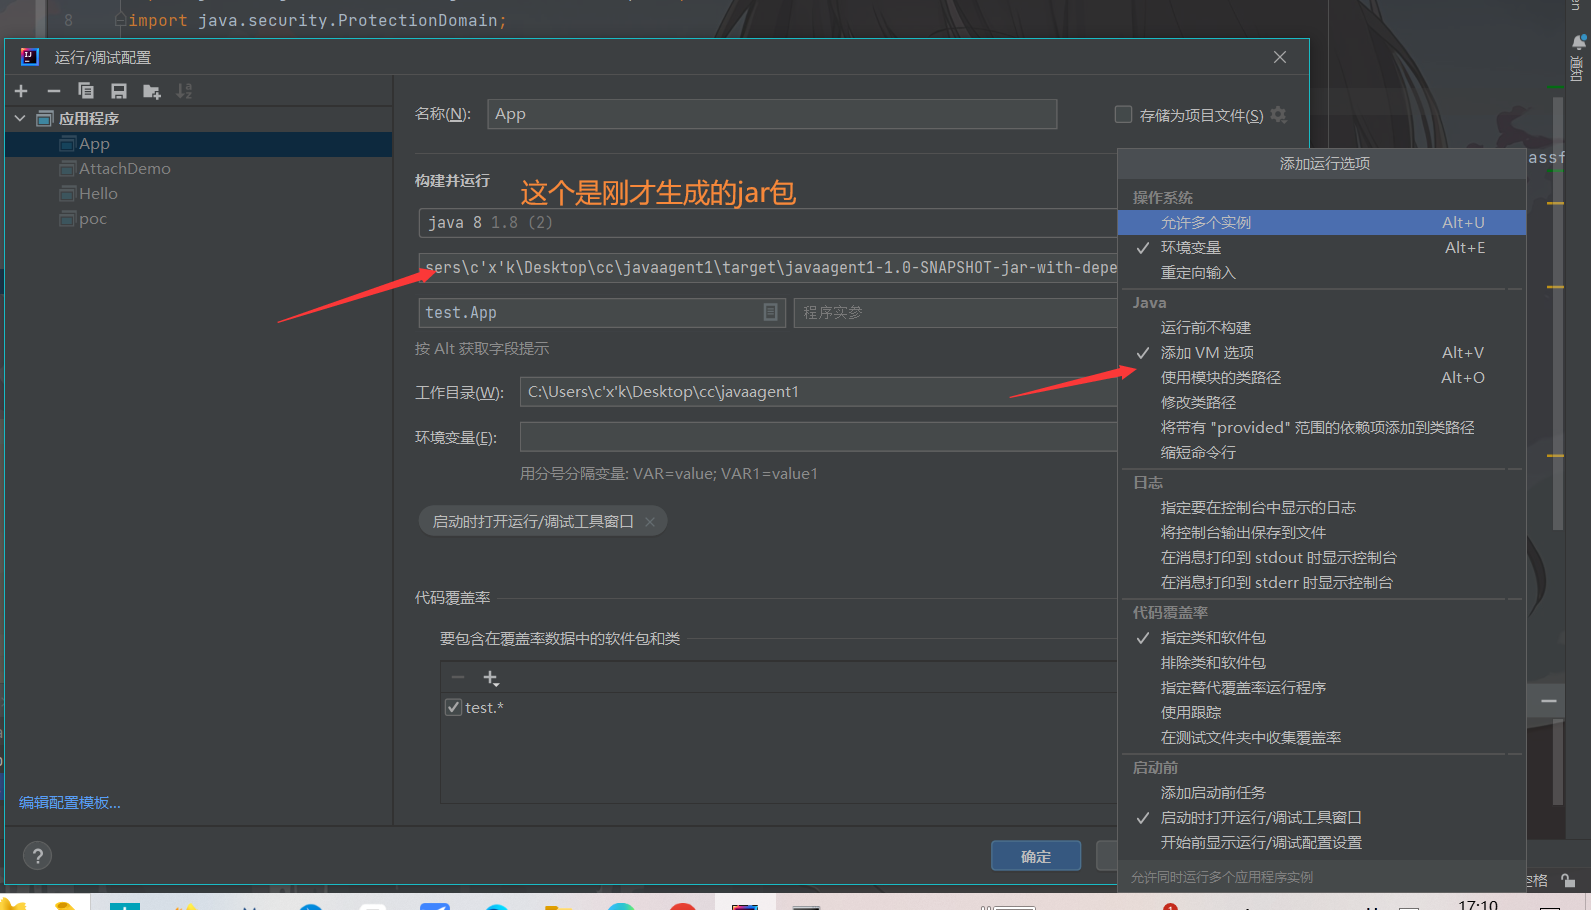Collapse the 应用程序 tree node

coord(20,118)
